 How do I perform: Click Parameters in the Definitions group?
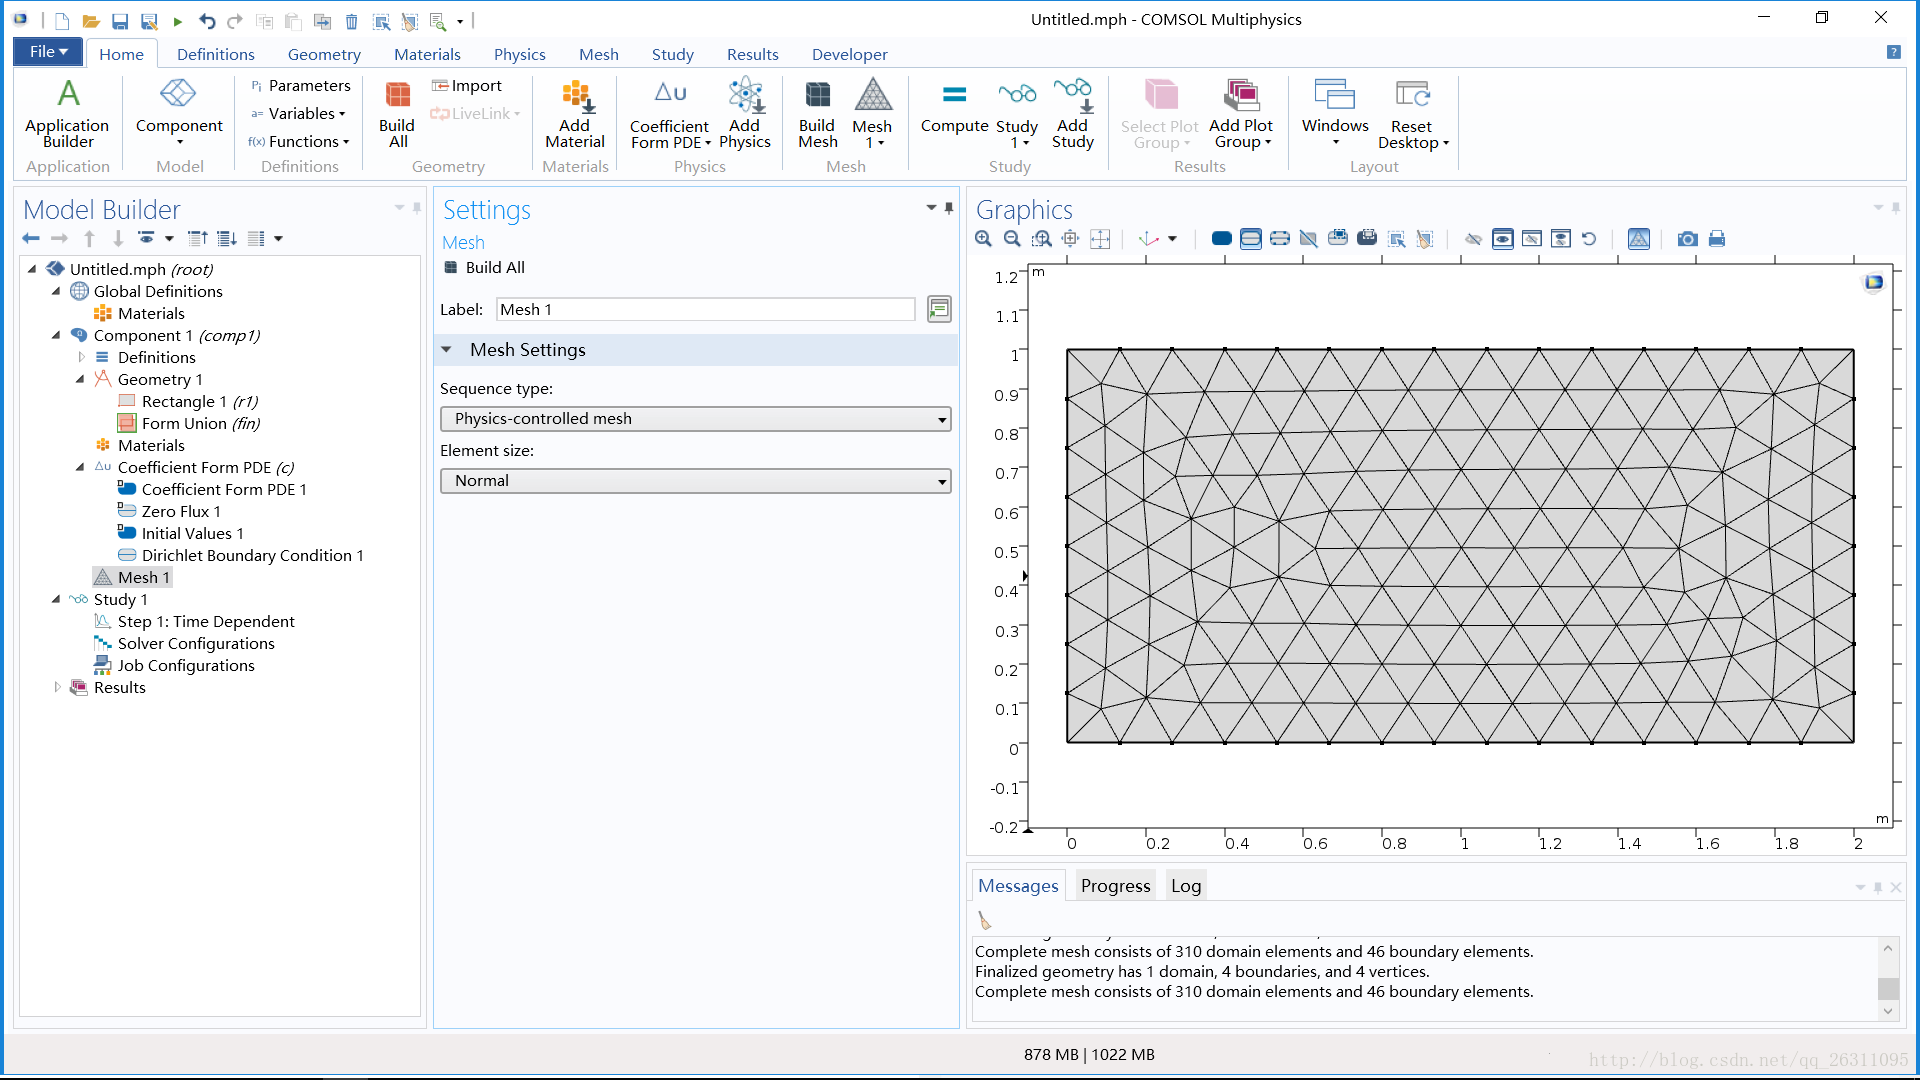pos(300,85)
